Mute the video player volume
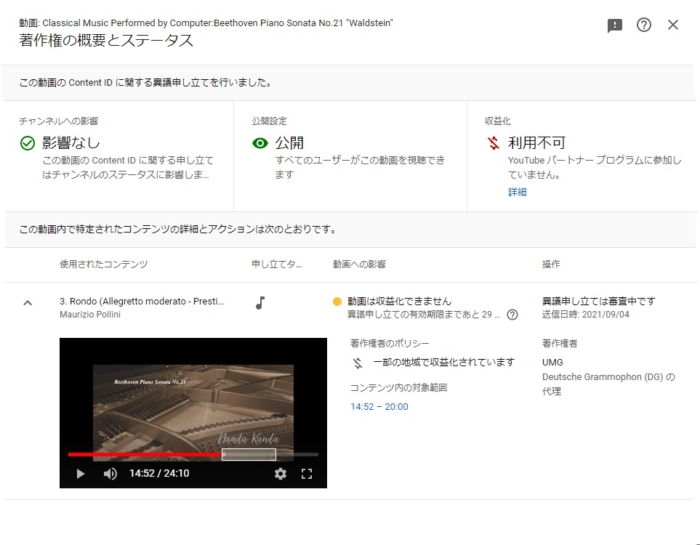This screenshot has width=700, height=545. (x=110, y=473)
